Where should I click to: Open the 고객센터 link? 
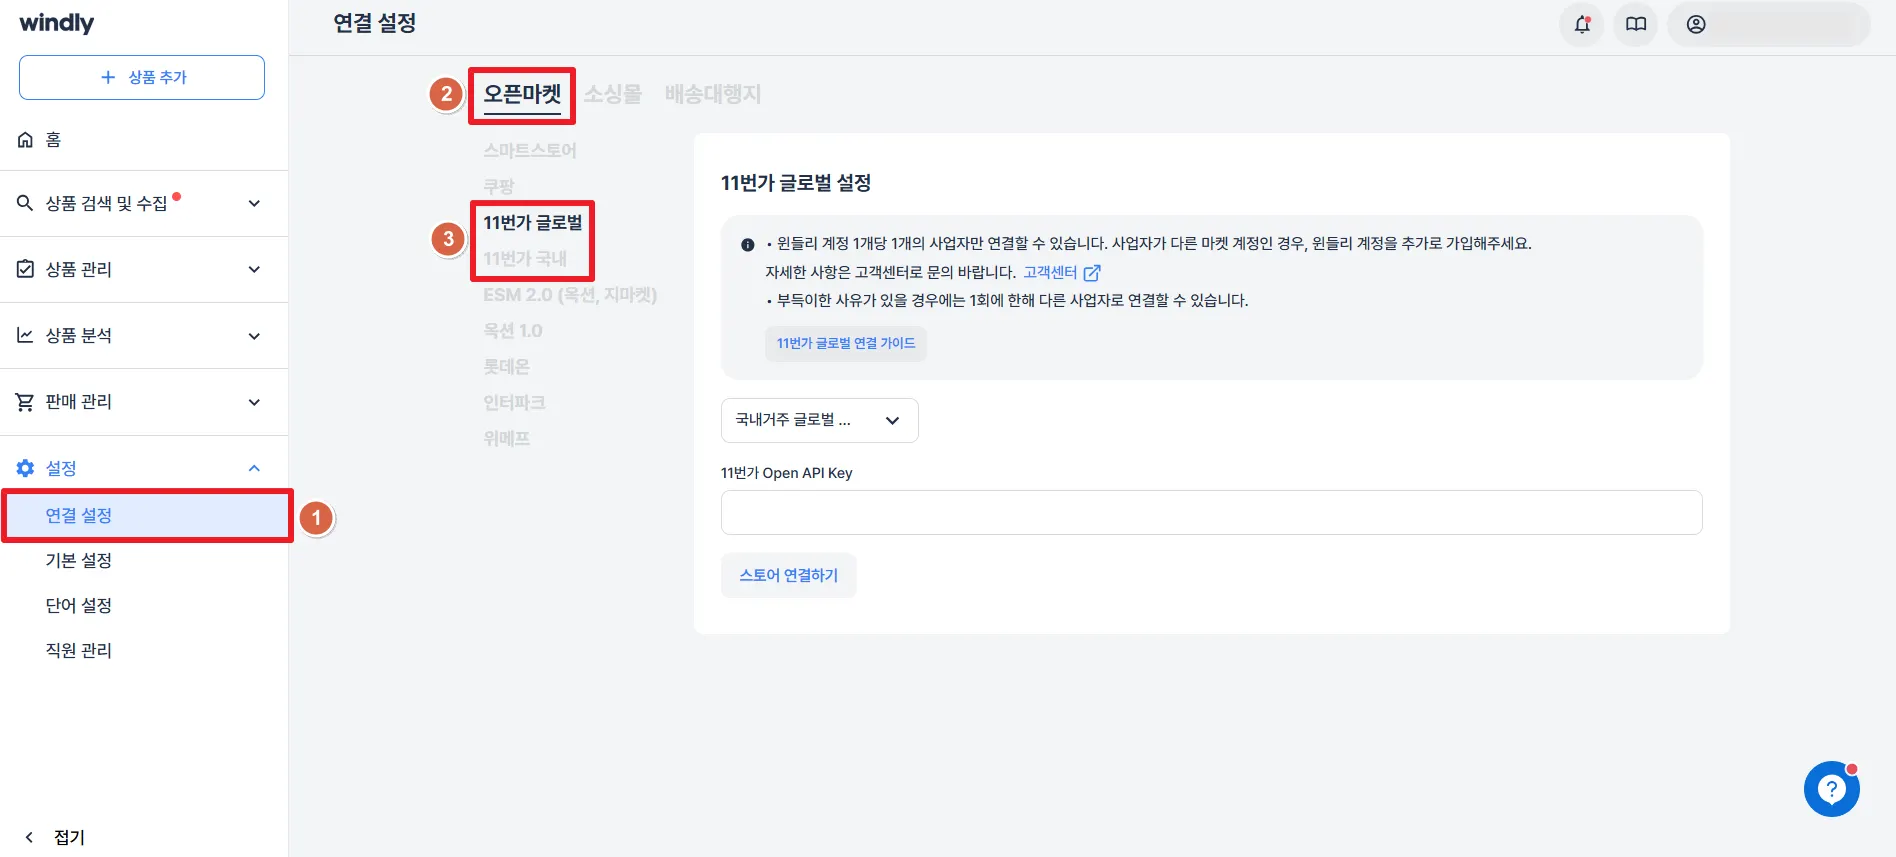(x=1050, y=272)
